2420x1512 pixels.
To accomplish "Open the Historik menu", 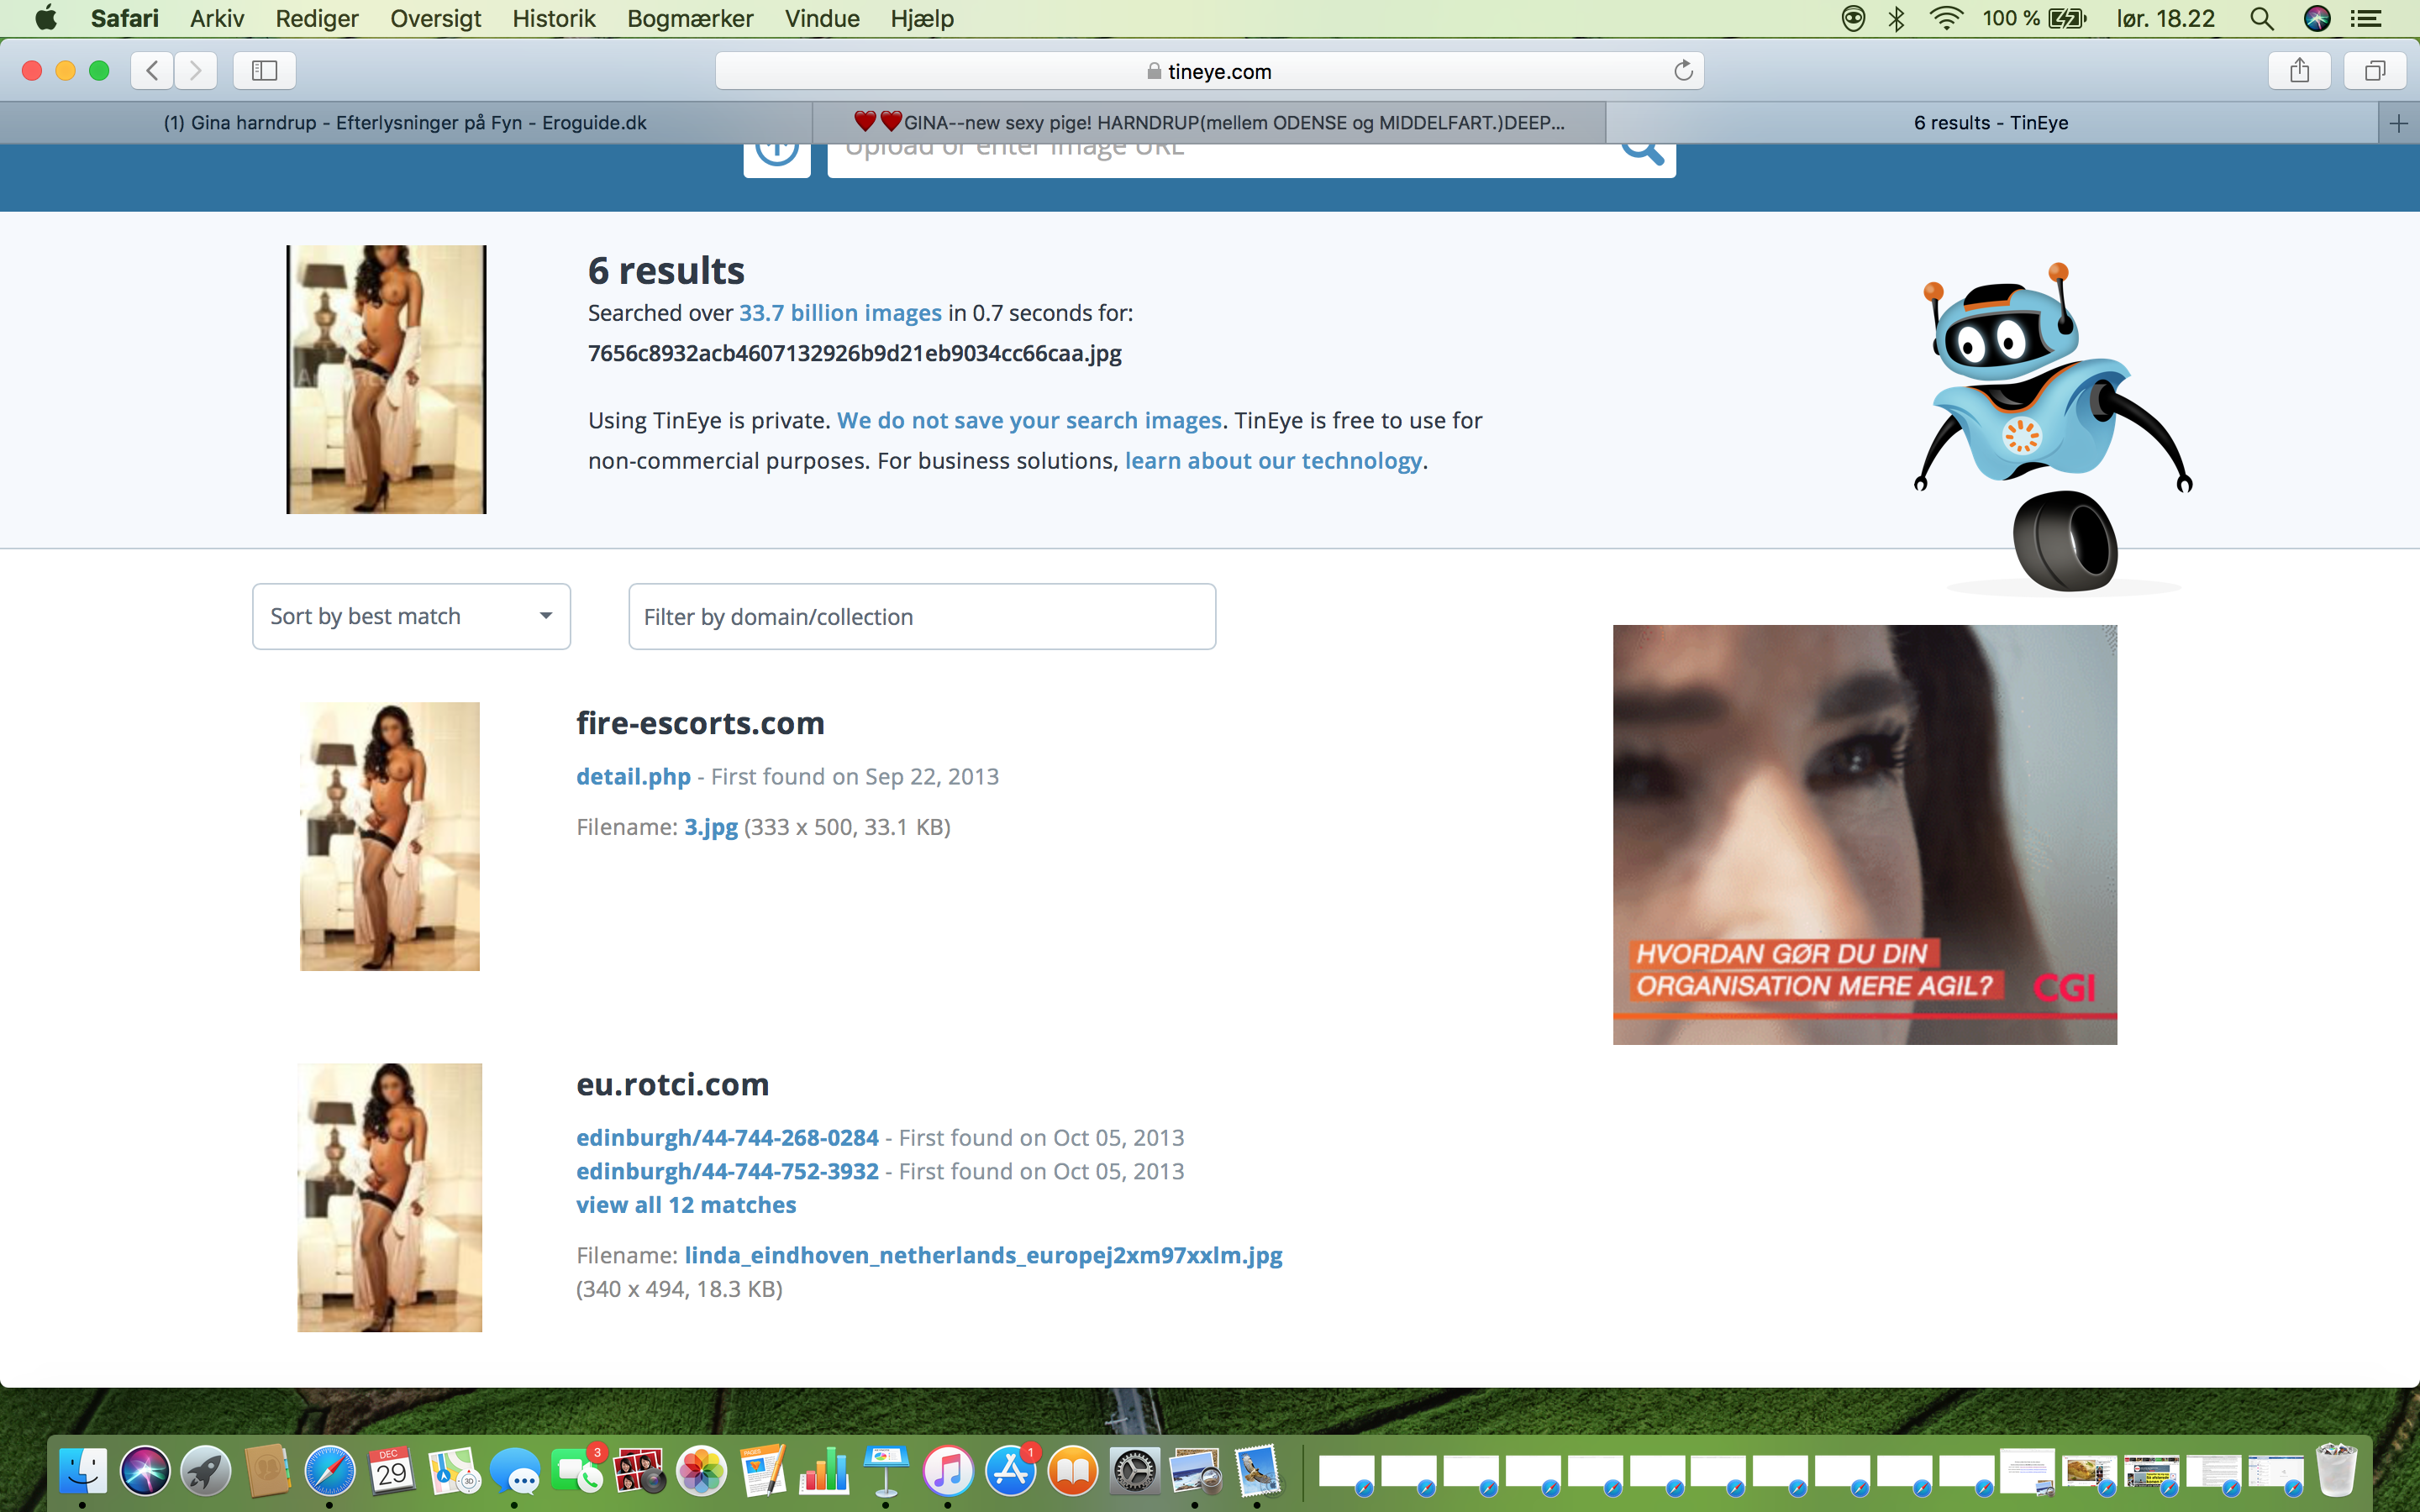I will tap(554, 18).
